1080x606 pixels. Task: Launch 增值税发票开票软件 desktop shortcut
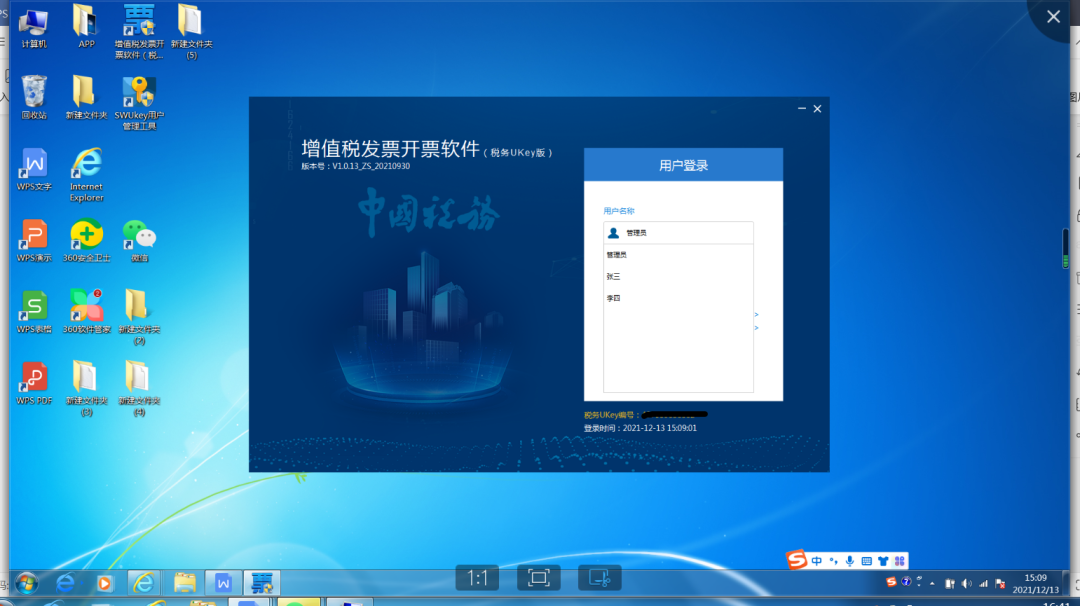(139, 32)
